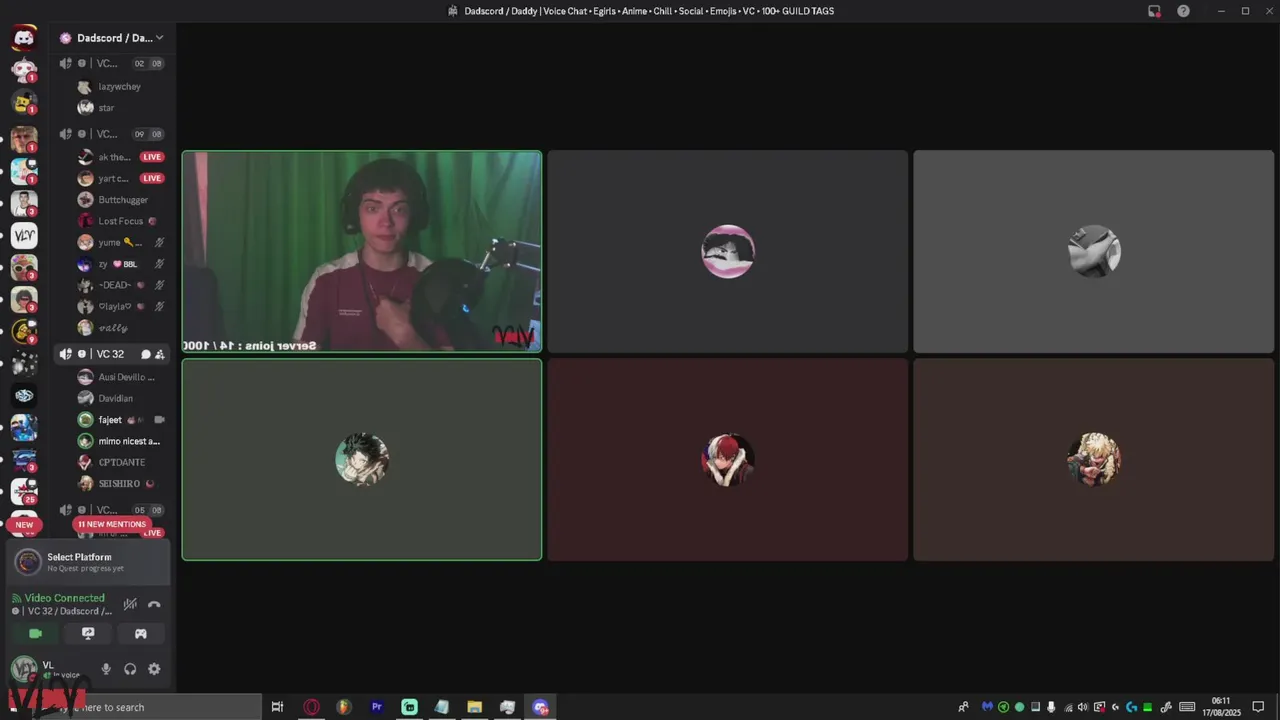1280x720 pixels.
Task: Select user Buttchugger in voice list
Action: pyautogui.click(x=120, y=200)
